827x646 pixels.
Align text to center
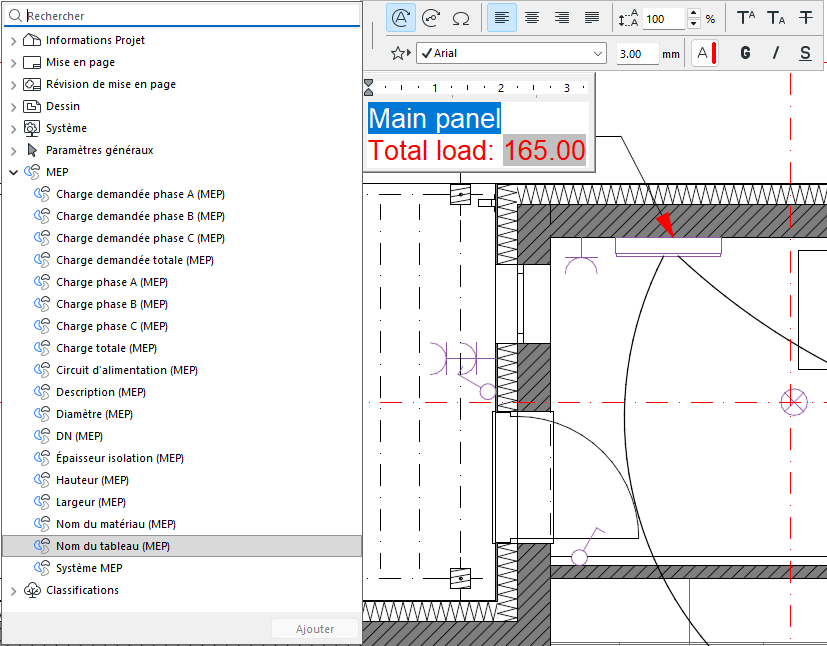[532, 18]
